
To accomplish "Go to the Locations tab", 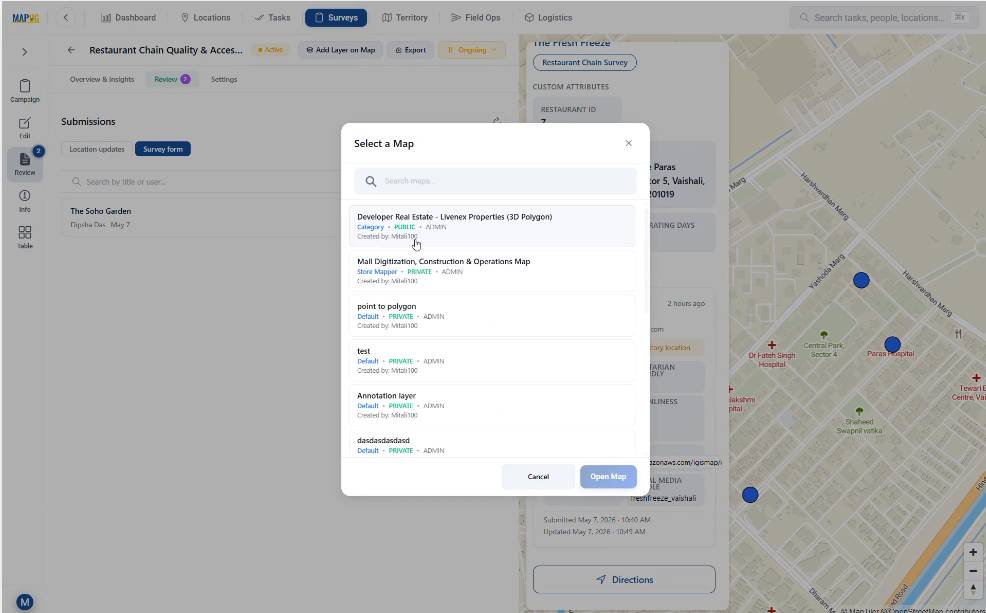I will click(206, 18).
